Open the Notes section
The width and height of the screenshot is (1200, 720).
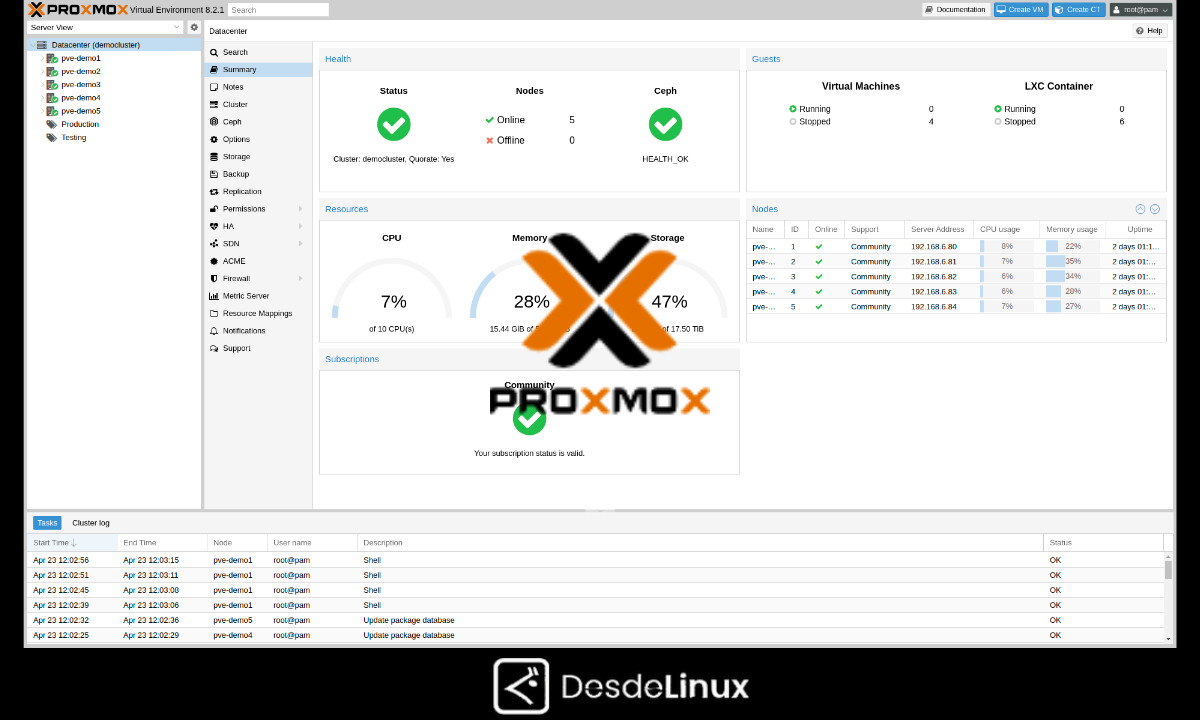(257, 87)
